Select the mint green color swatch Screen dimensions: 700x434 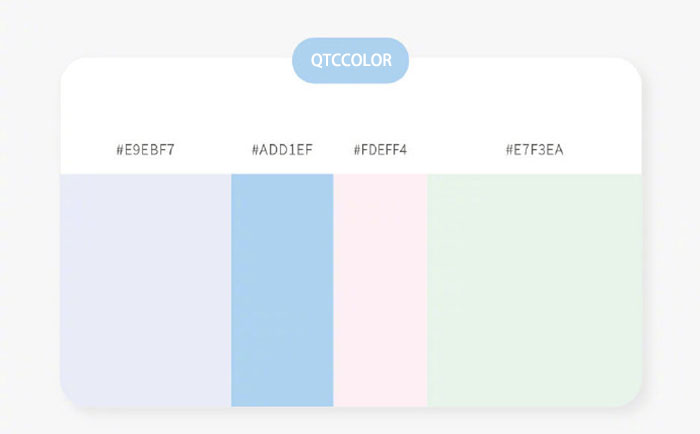(x=534, y=290)
